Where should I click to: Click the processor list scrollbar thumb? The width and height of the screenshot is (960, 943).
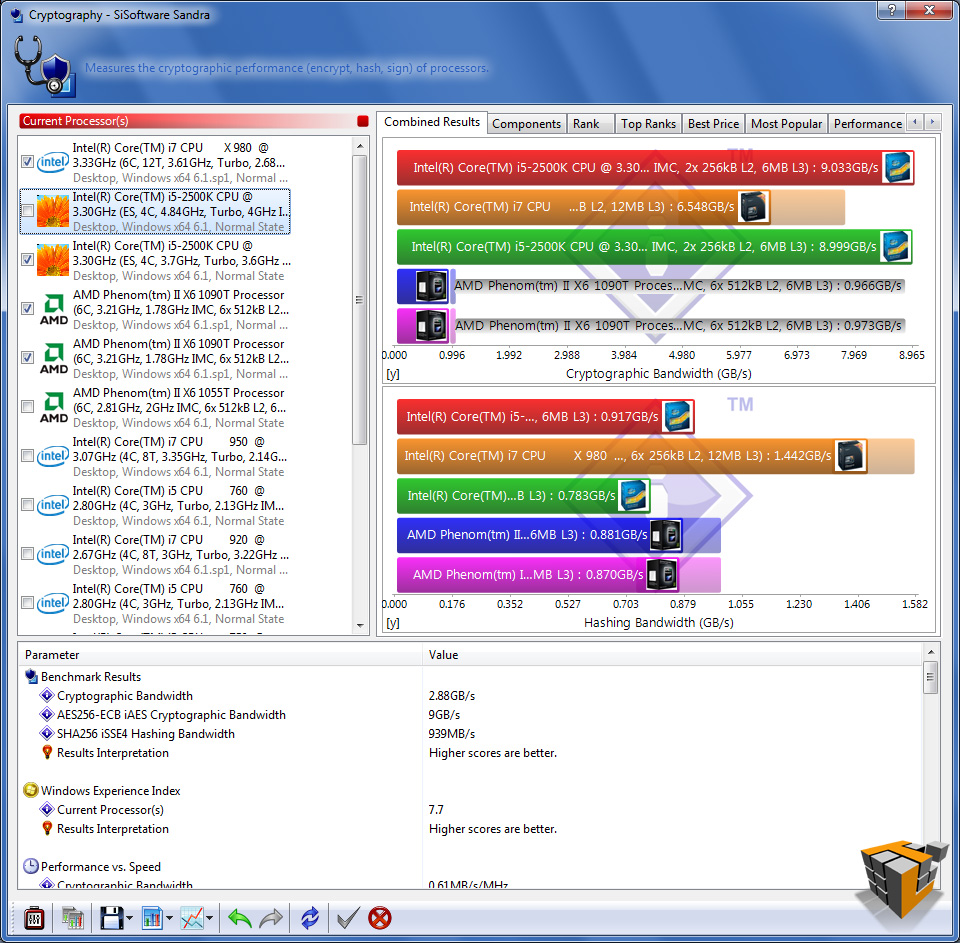pyautogui.click(x=360, y=300)
